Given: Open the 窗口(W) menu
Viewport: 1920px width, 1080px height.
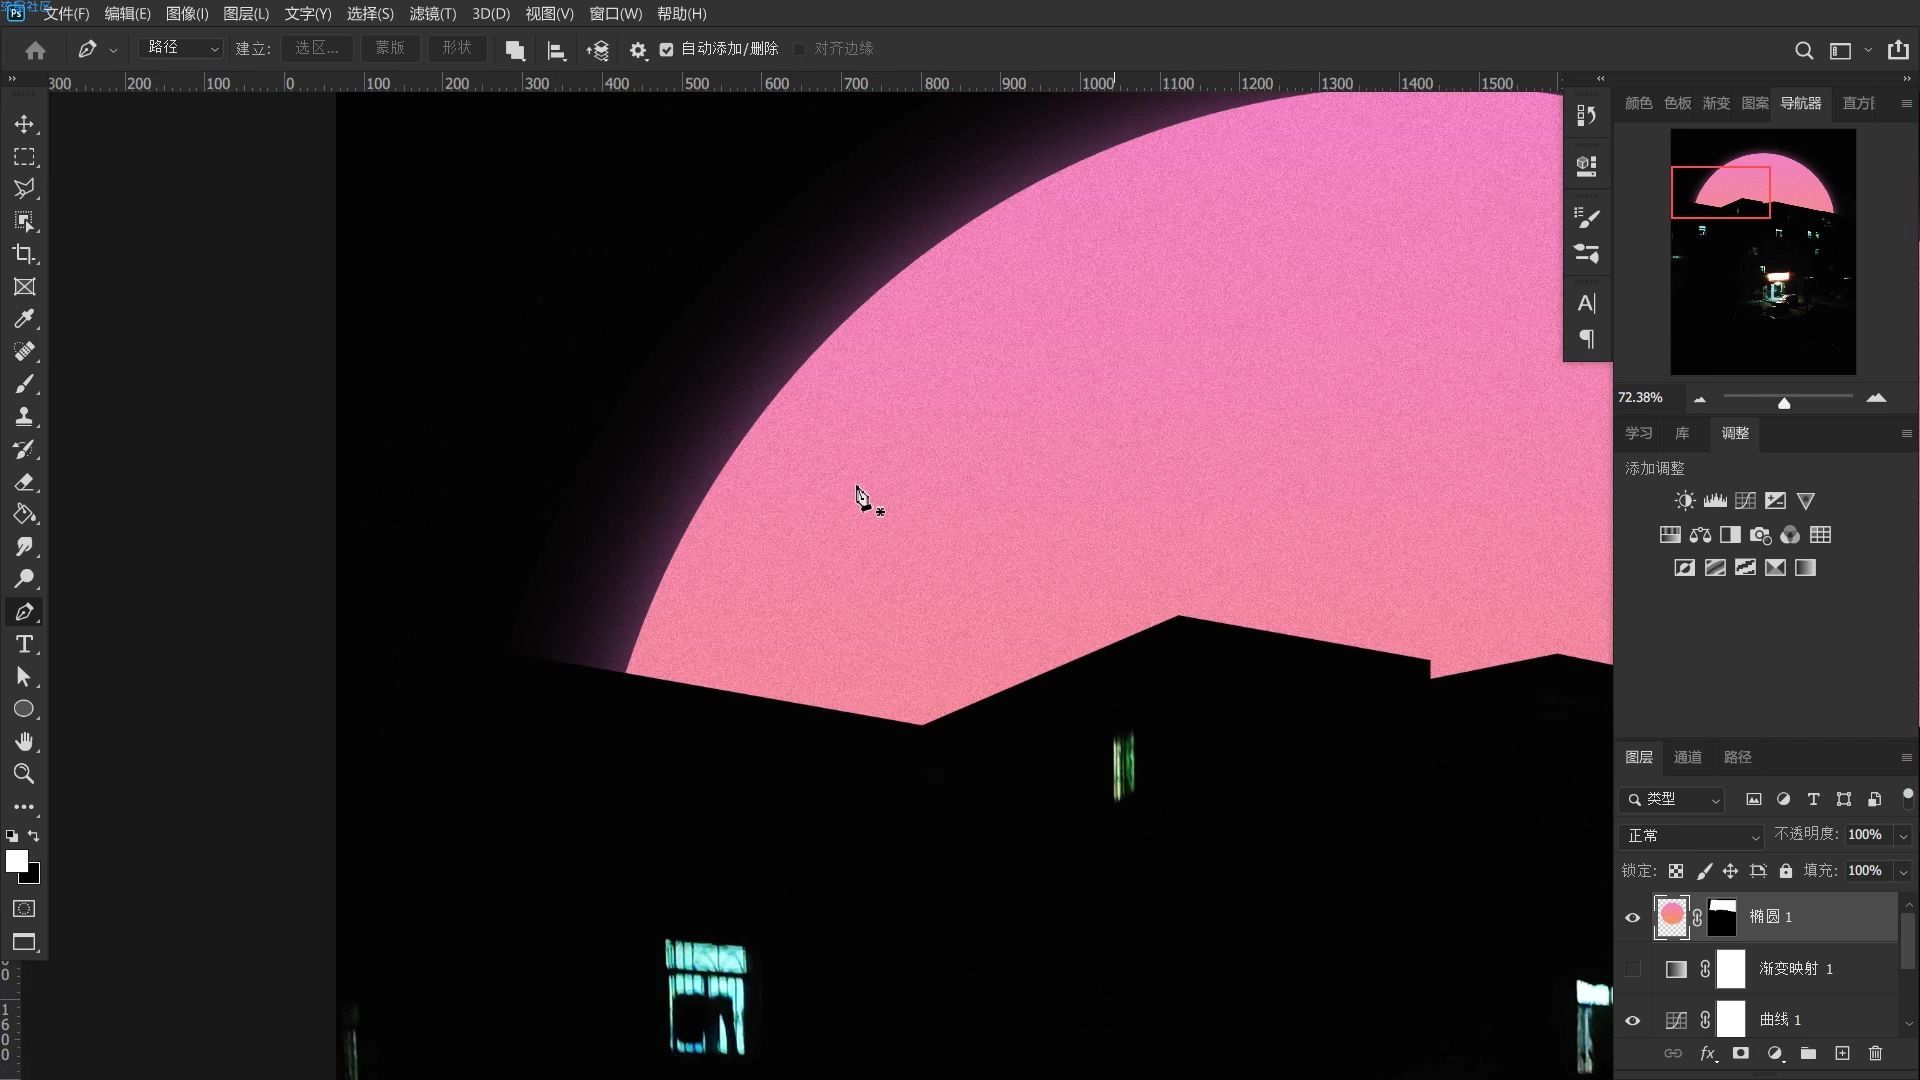Looking at the screenshot, I should pyautogui.click(x=616, y=14).
